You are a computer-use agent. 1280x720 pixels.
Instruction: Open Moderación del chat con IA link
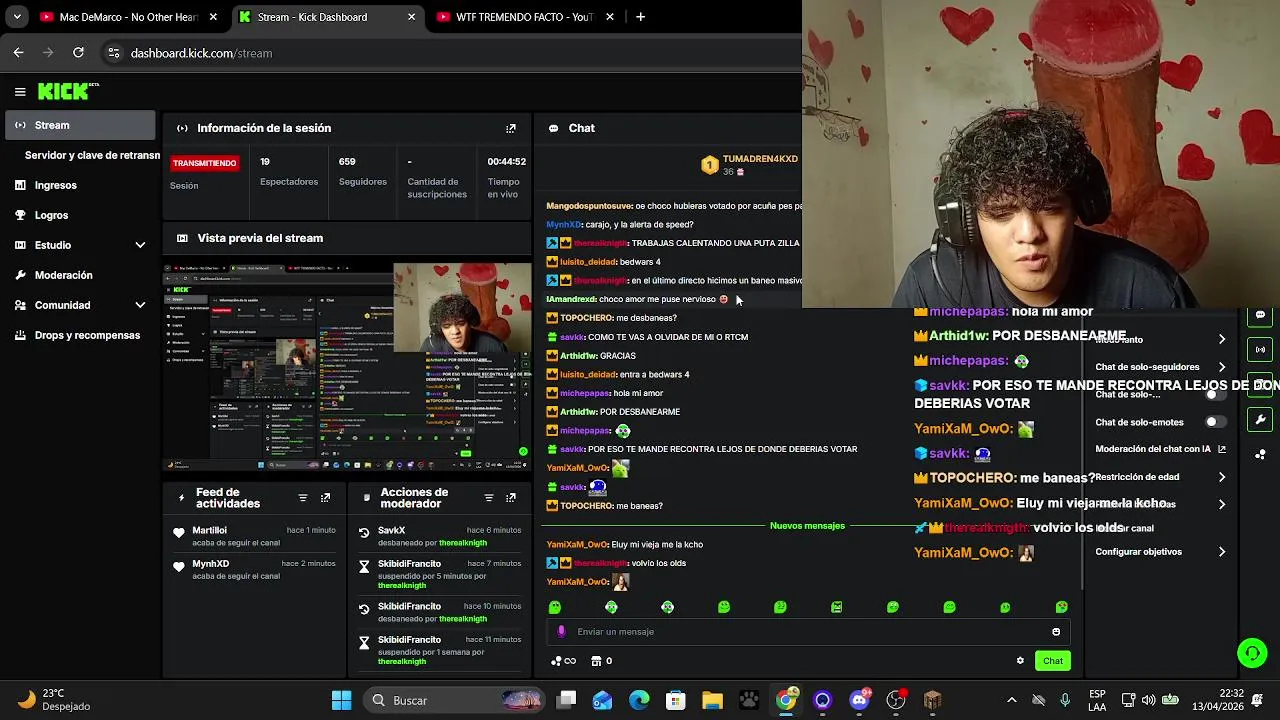pos(1160,449)
